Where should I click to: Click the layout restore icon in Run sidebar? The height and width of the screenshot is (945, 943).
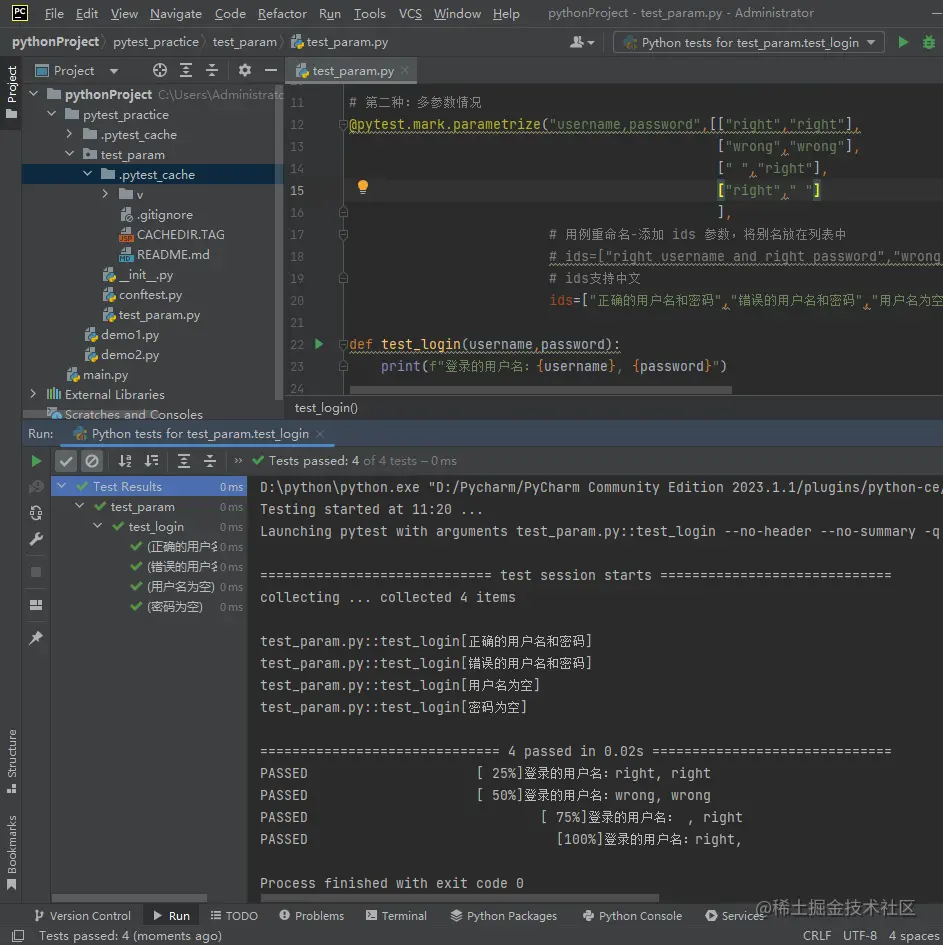[x=36, y=604]
